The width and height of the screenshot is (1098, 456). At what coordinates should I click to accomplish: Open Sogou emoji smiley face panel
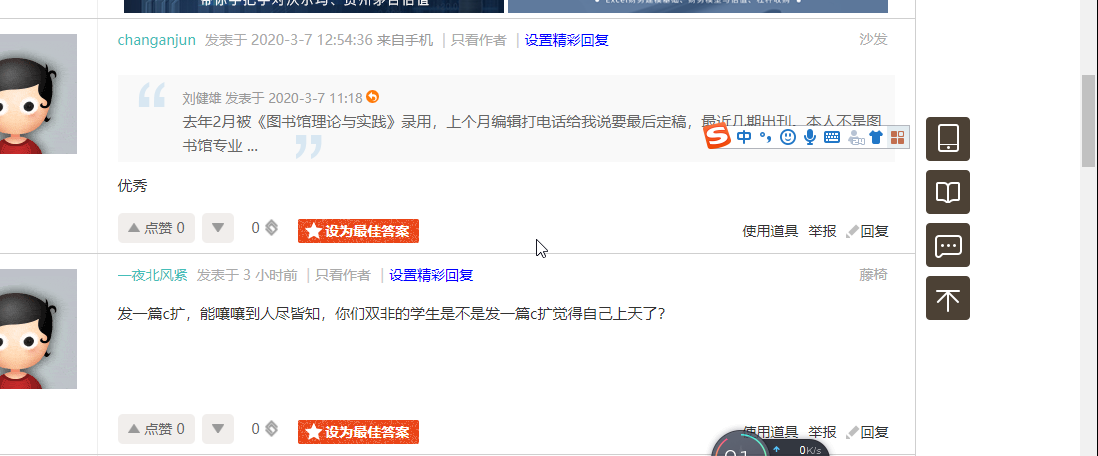(x=788, y=137)
